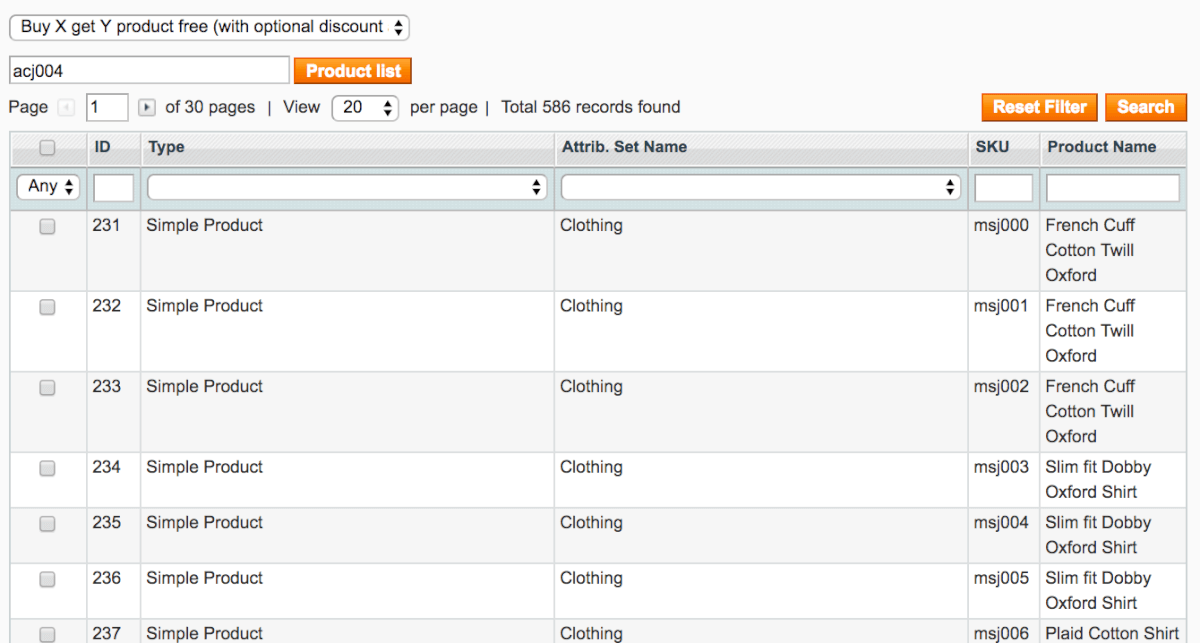Open the per page View dropdown
The image size is (1200, 643).
(365, 107)
